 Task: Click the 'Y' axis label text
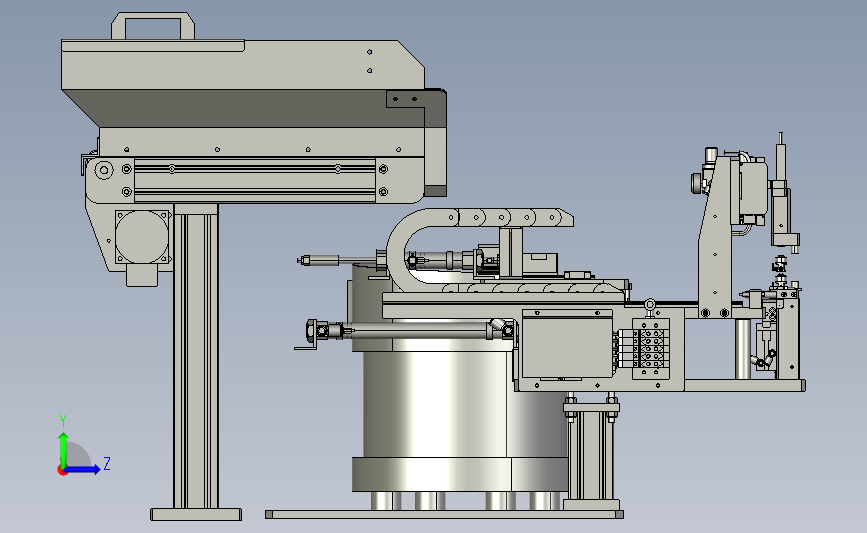point(63,421)
